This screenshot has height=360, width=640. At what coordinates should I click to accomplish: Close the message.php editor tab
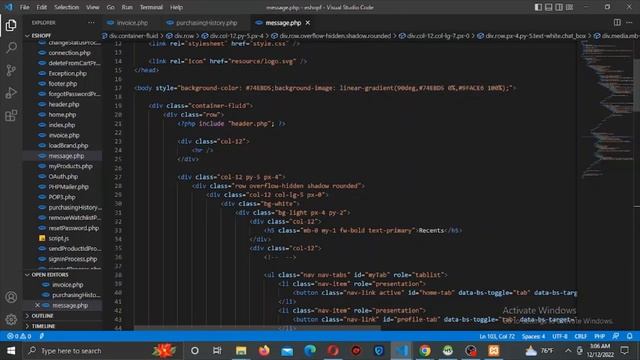(308, 23)
